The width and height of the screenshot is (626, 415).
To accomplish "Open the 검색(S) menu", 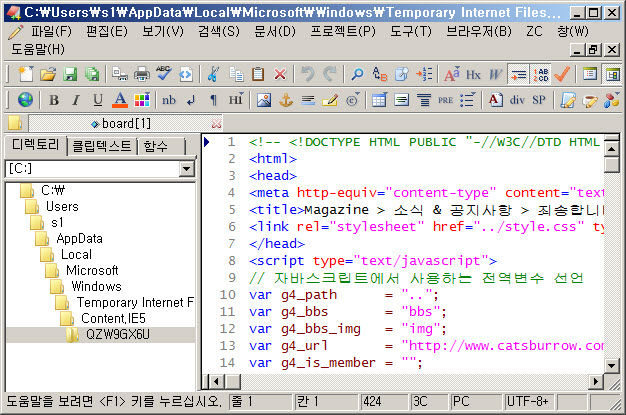I will click(x=219, y=31).
